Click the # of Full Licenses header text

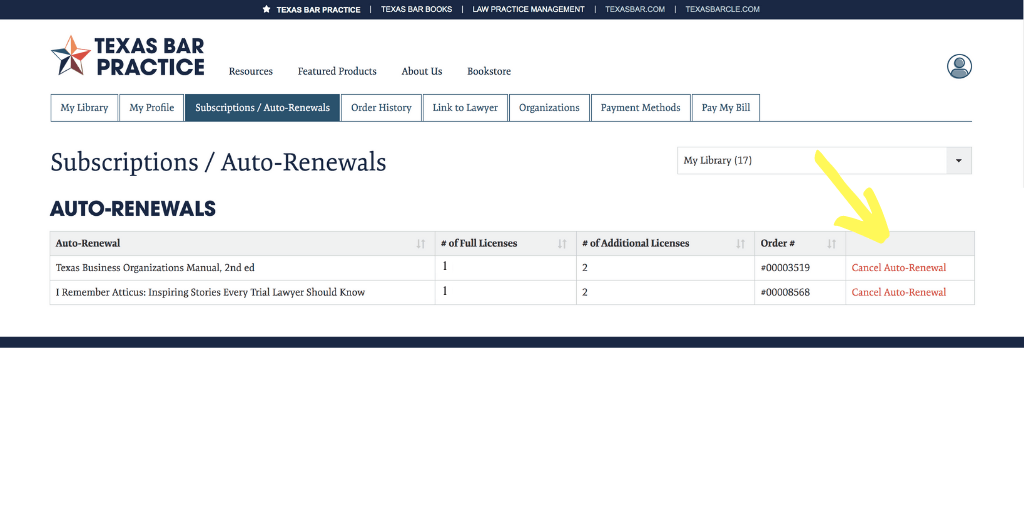click(x=479, y=244)
